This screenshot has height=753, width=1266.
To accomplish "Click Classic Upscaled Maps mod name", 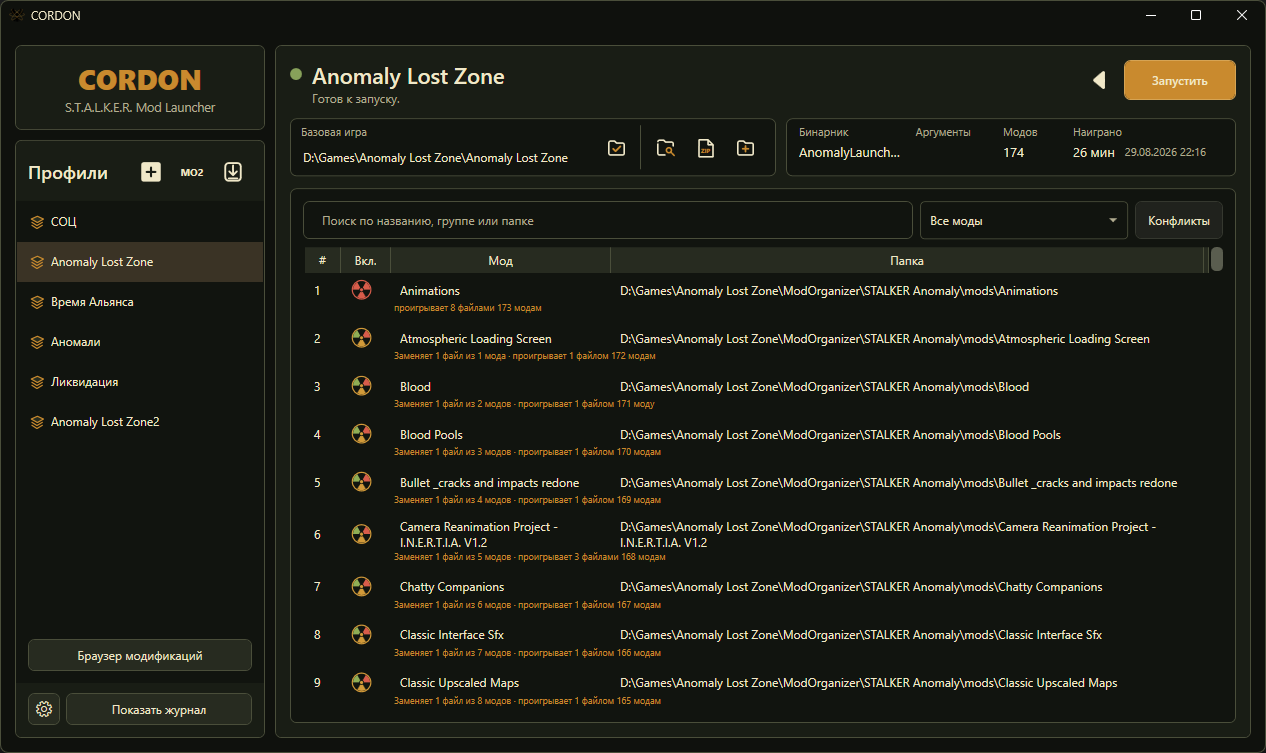I will click(459, 683).
